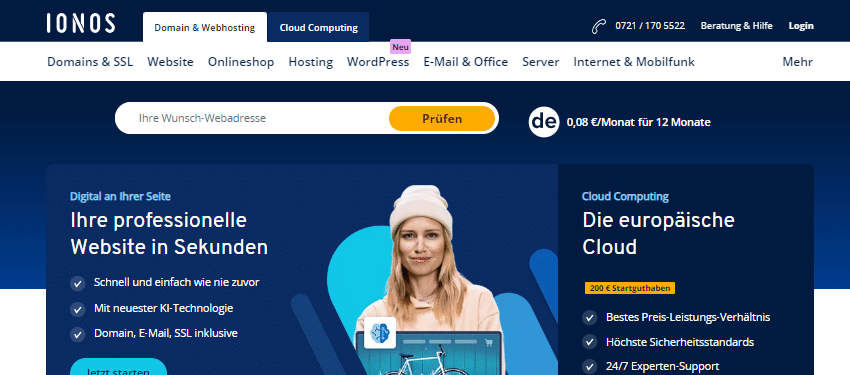Click text 'Höchste Sicherheitsstandards'
Screen dimensions: 850x375
click(680, 342)
